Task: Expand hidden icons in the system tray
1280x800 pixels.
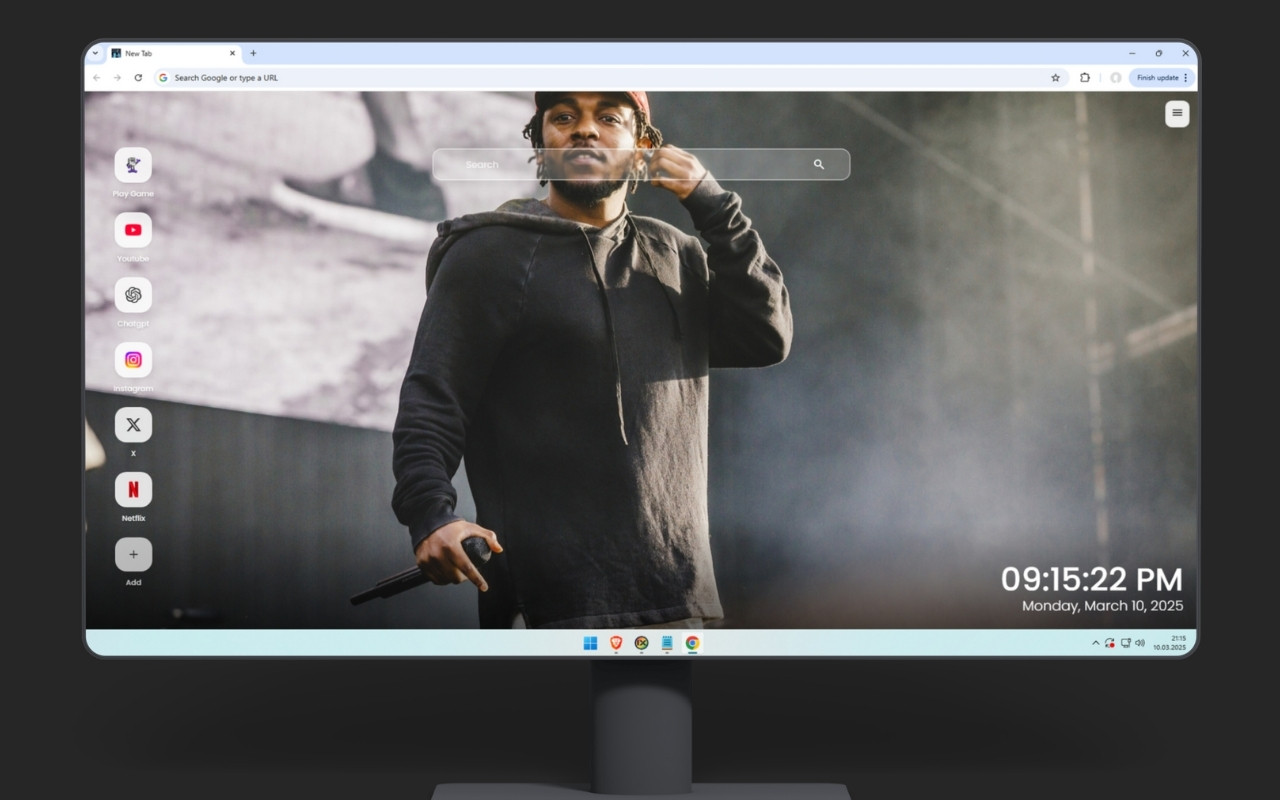Action: coord(1095,642)
